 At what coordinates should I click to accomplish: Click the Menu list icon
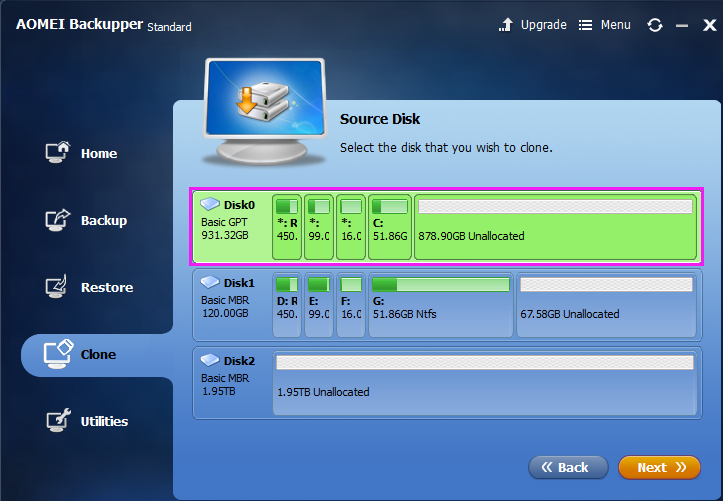(x=585, y=25)
